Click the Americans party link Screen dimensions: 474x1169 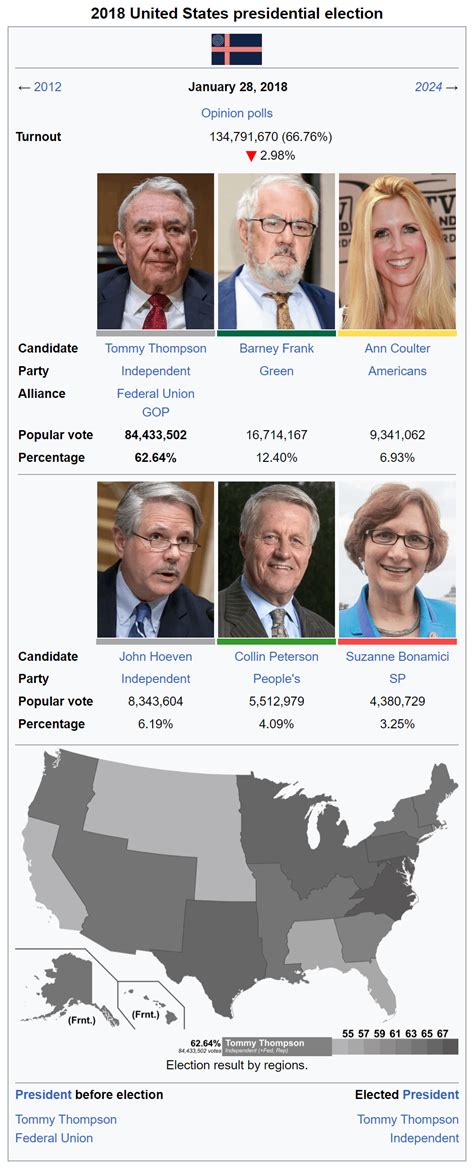coord(397,371)
